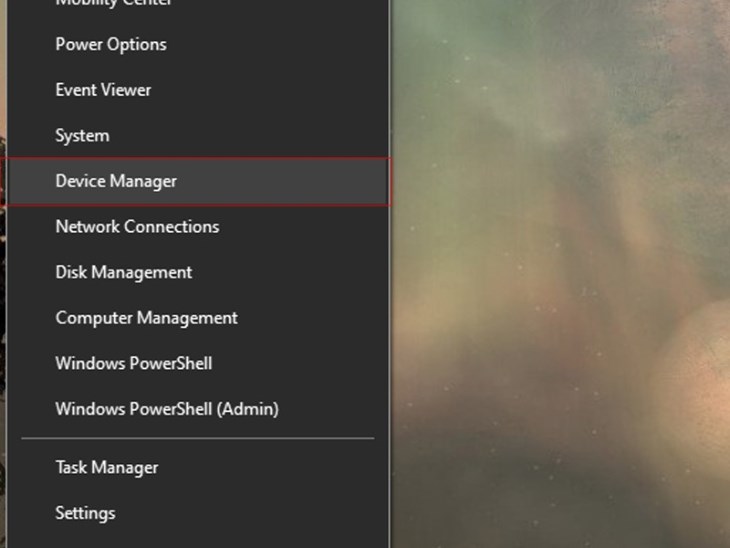Screen dimensions: 730x548
Task: Open Power Options from the menu
Action: click(x=110, y=44)
